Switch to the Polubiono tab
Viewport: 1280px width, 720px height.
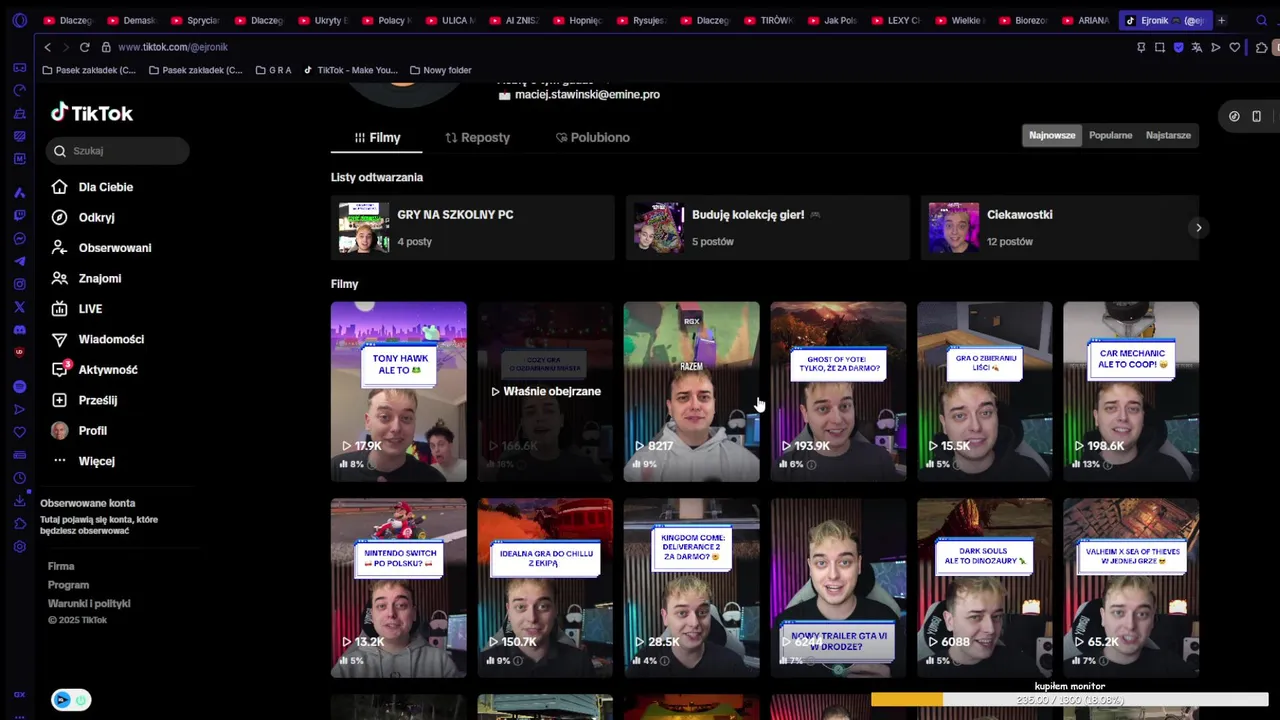592,137
